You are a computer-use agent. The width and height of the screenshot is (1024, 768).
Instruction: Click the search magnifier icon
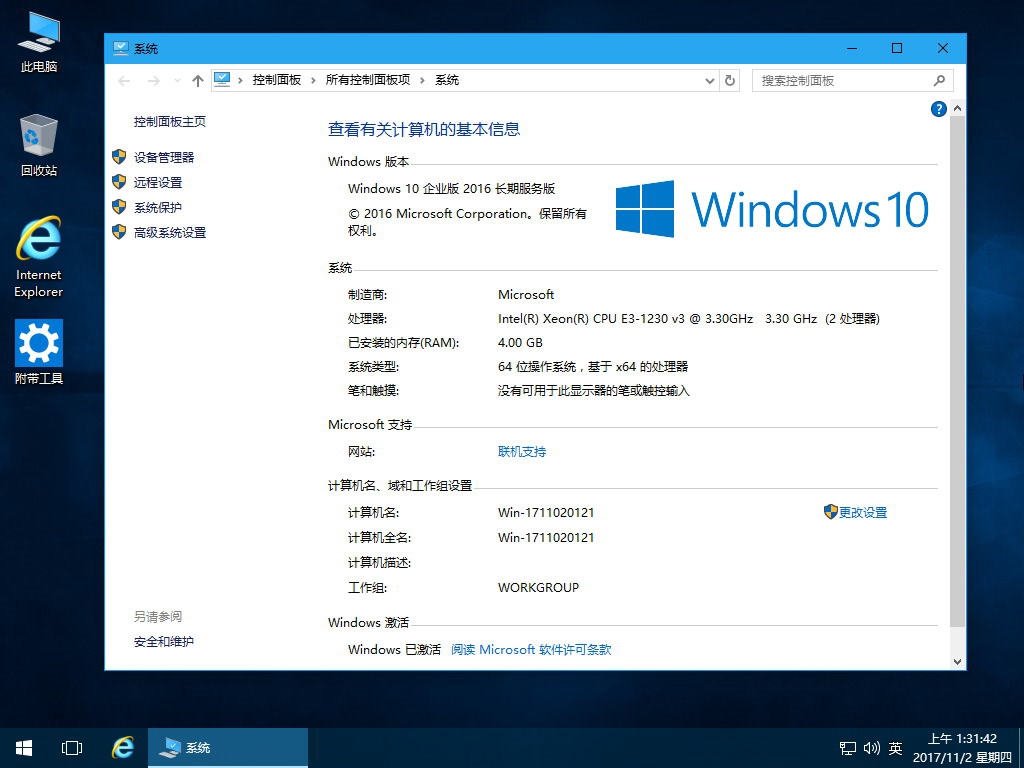pyautogui.click(x=939, y=81)
